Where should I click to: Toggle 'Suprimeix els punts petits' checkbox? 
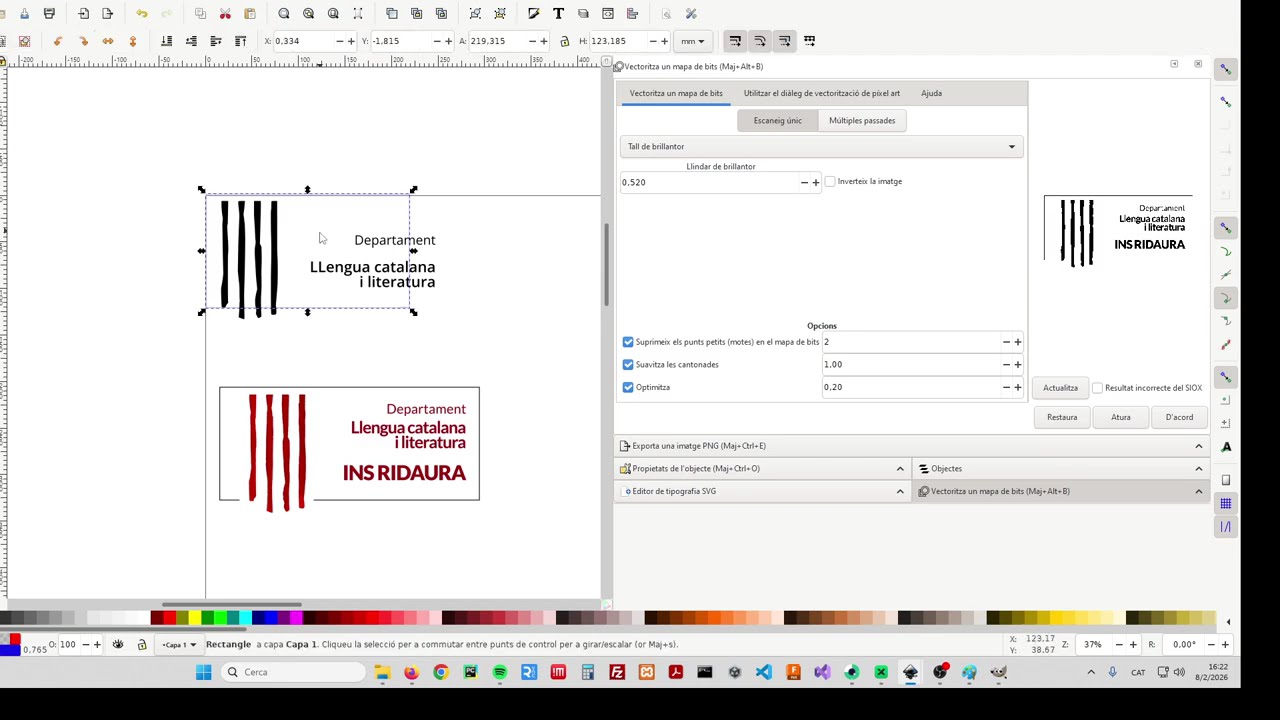pos(628,342)
